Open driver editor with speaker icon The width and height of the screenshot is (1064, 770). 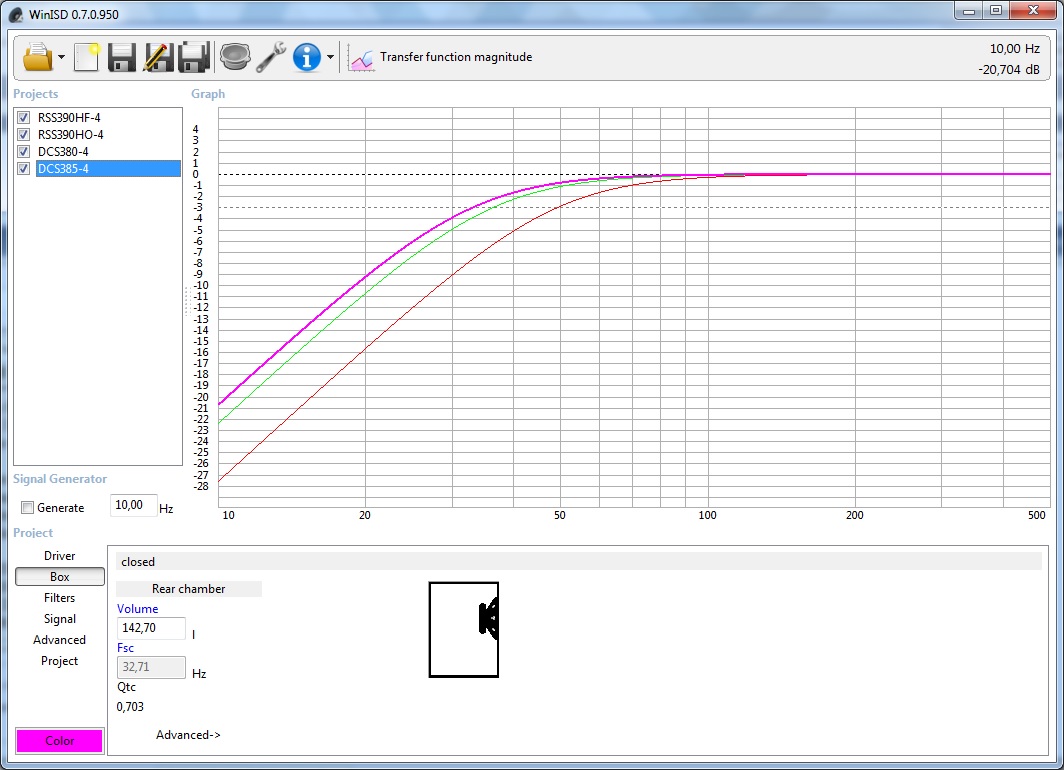coord(235,57)
